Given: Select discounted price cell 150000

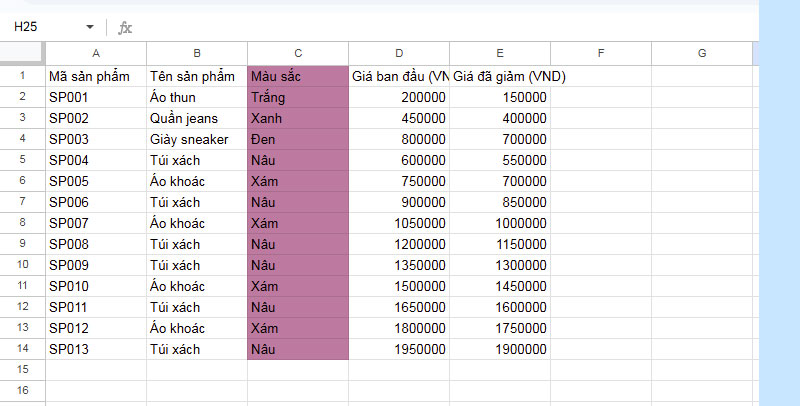Looking at the screenshot, I should 500,97.
